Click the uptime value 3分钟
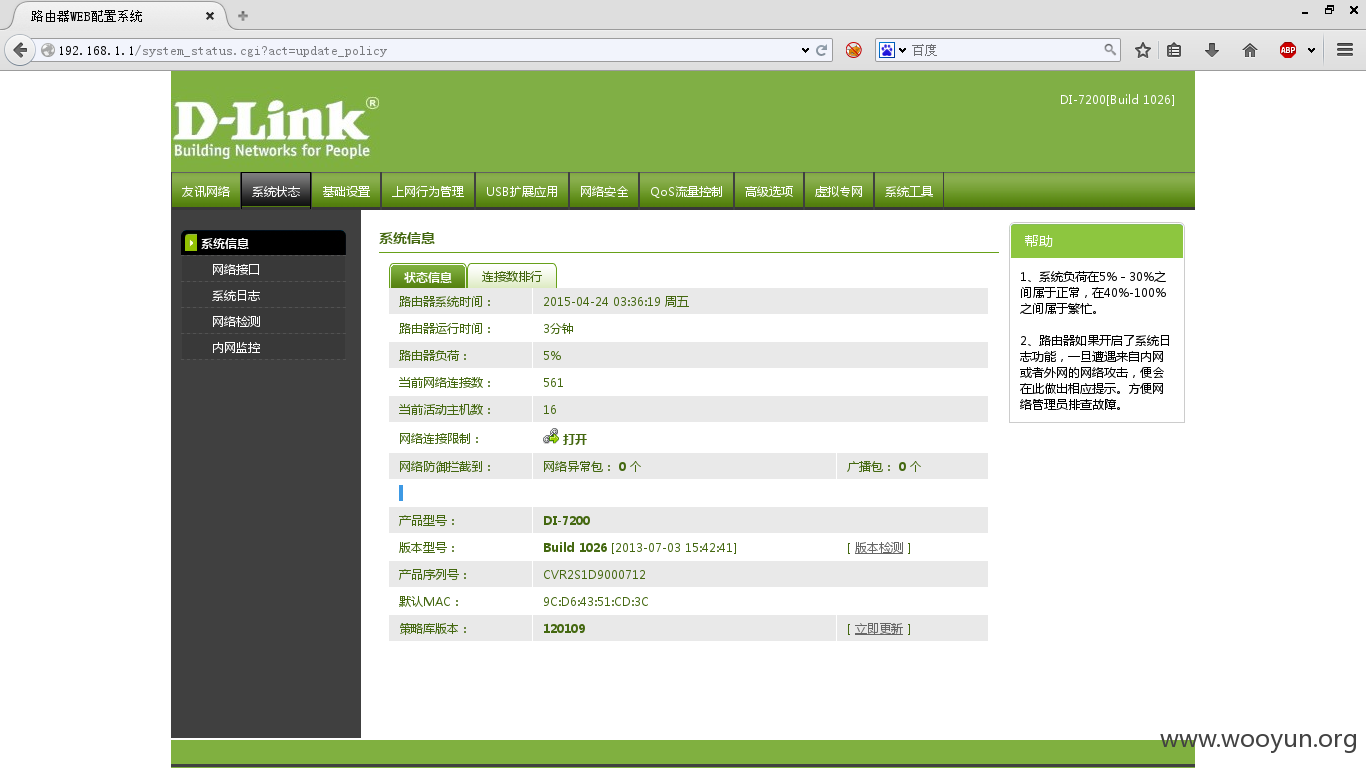 tap(558, 329)
